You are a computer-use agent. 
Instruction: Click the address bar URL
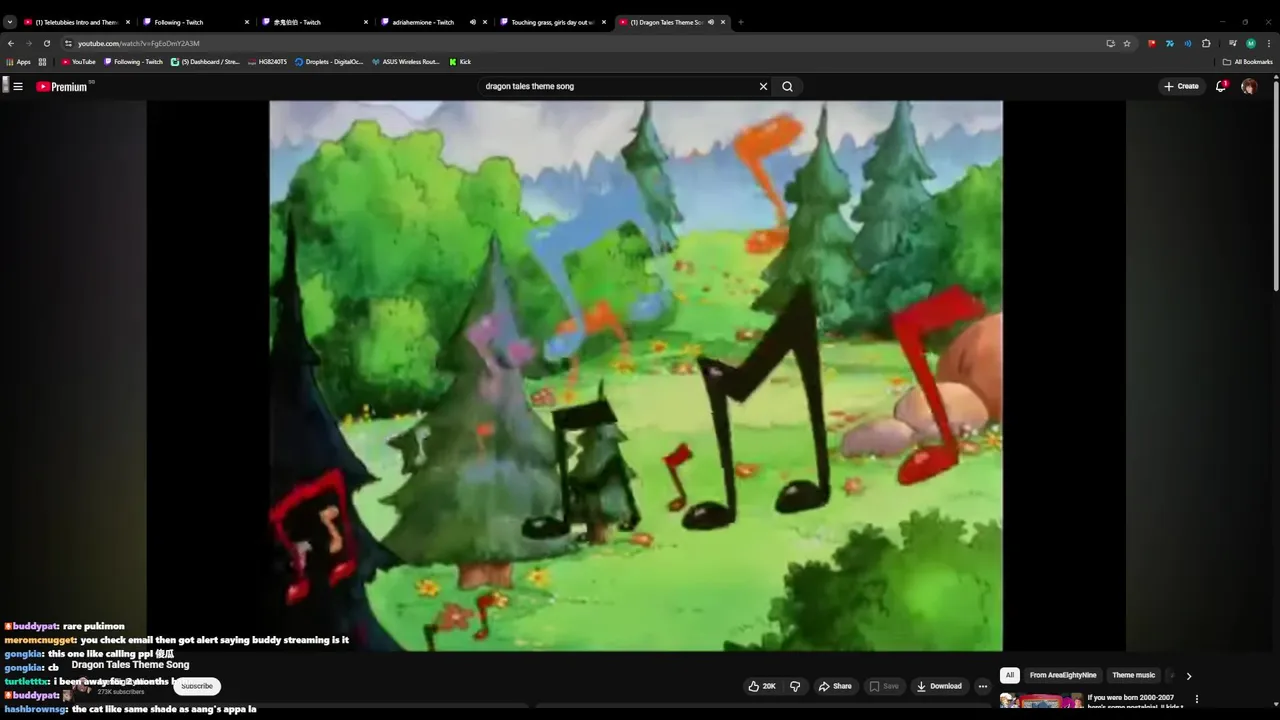tap(139, 43)
